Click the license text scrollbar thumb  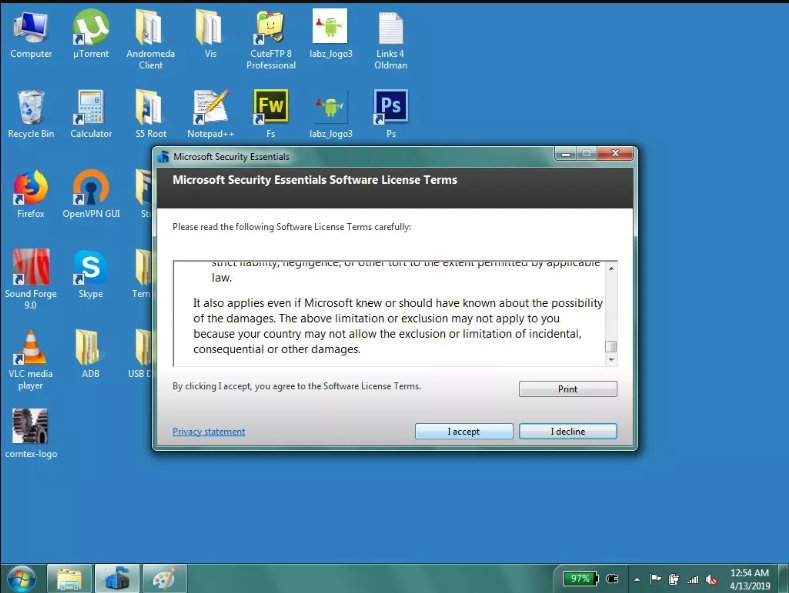[611, 347]
